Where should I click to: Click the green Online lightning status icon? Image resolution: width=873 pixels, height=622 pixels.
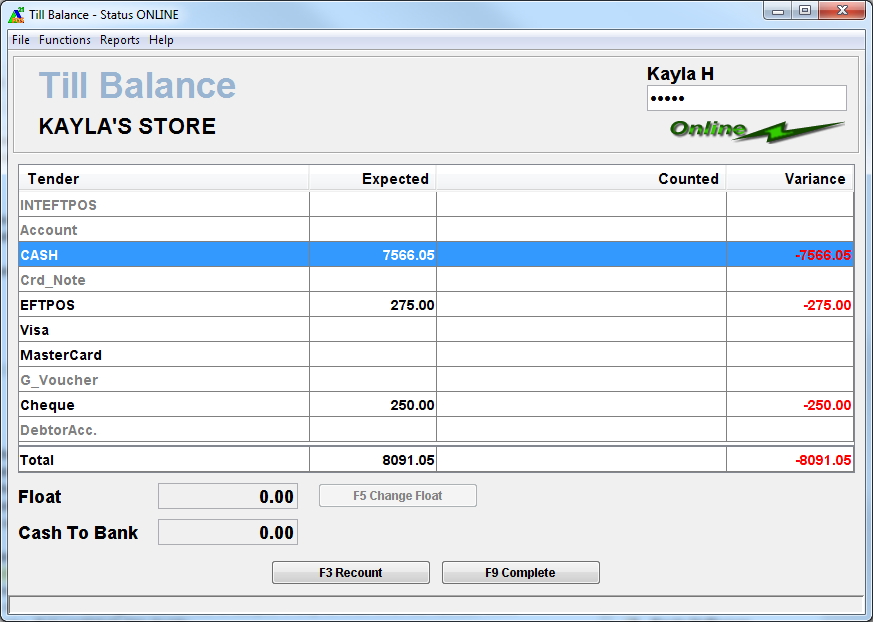click(757, 130)
